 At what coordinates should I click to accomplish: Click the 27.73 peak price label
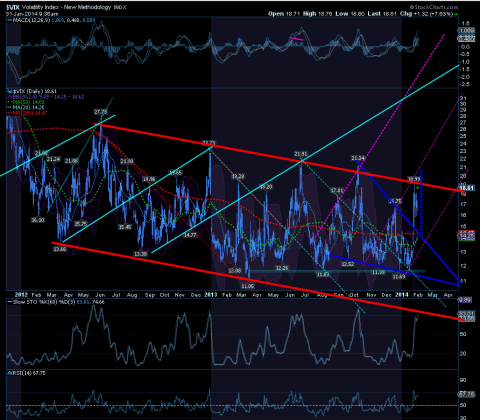point(101,112)
